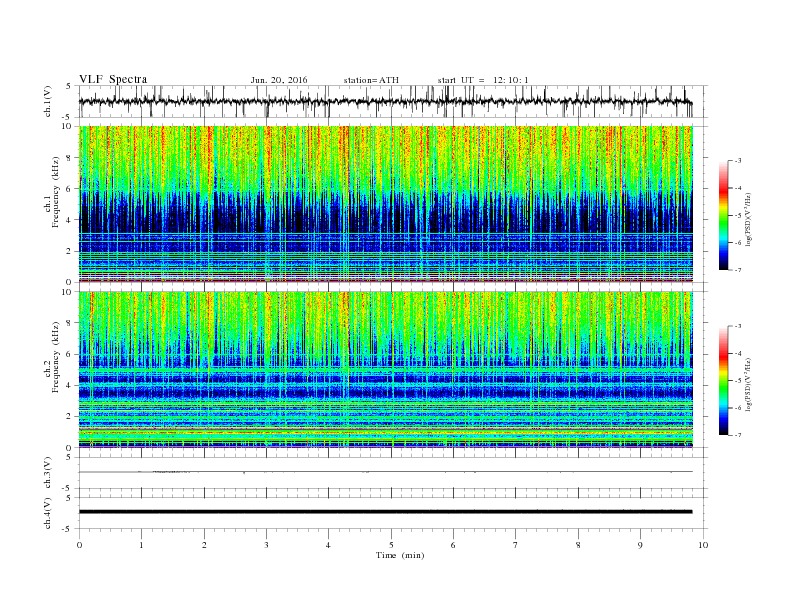
Task: Click the ch.1 spectrogram panel
Action: click(386, 204)
